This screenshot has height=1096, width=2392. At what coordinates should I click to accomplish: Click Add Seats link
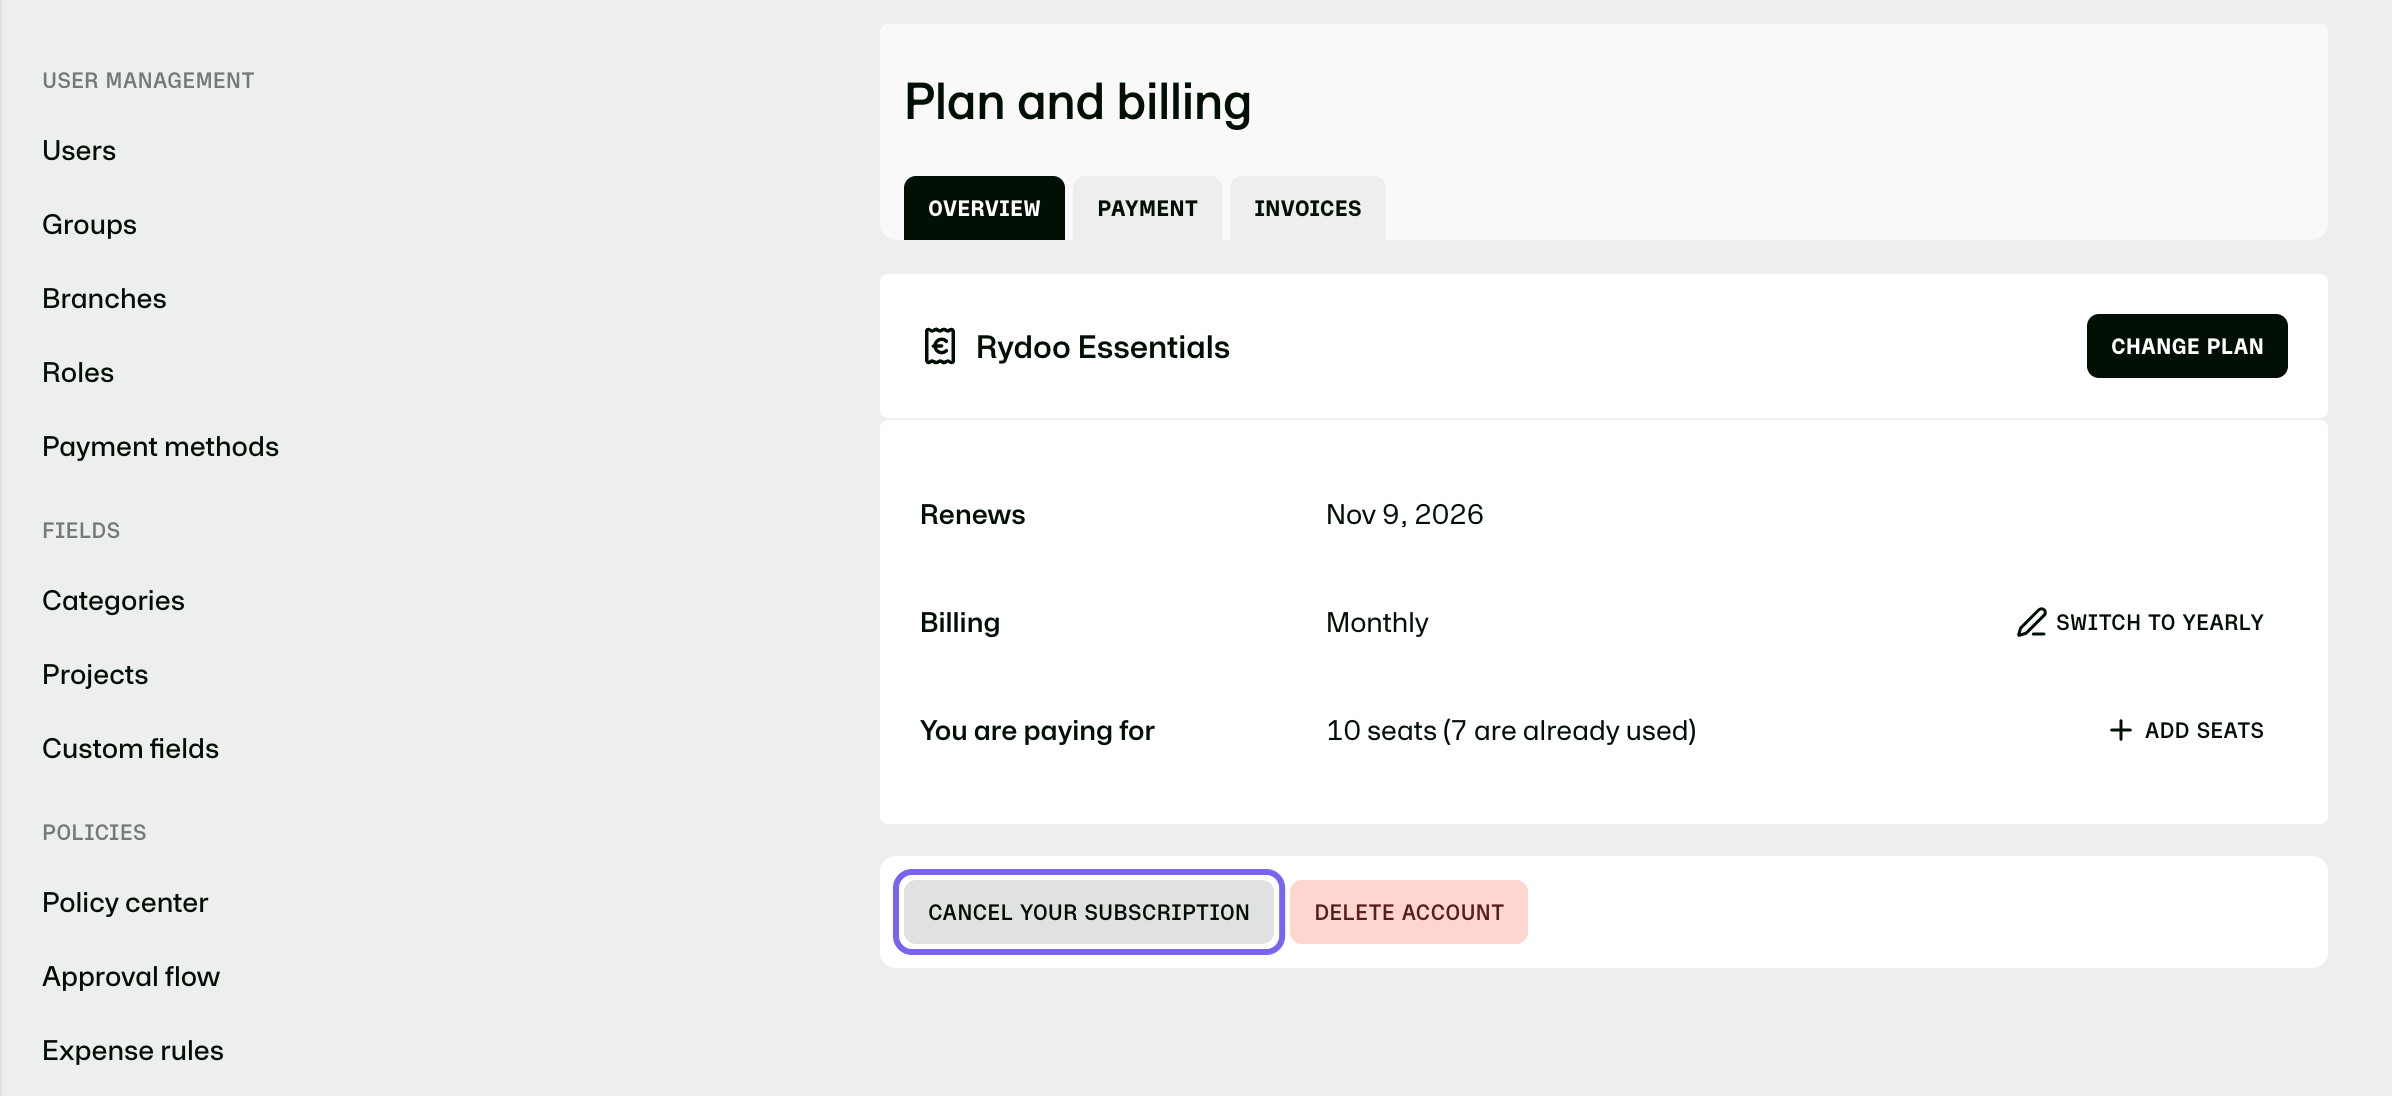pyautogui.click(x=2186, y=730)
